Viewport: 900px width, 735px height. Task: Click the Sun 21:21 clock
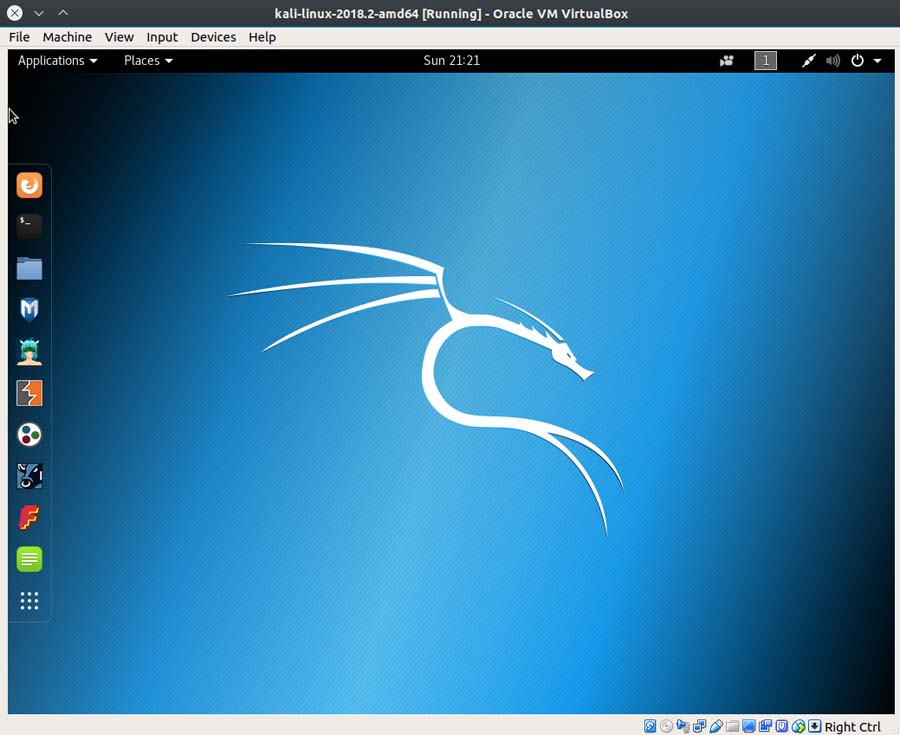pyautogui.click(x=451, y=61)
